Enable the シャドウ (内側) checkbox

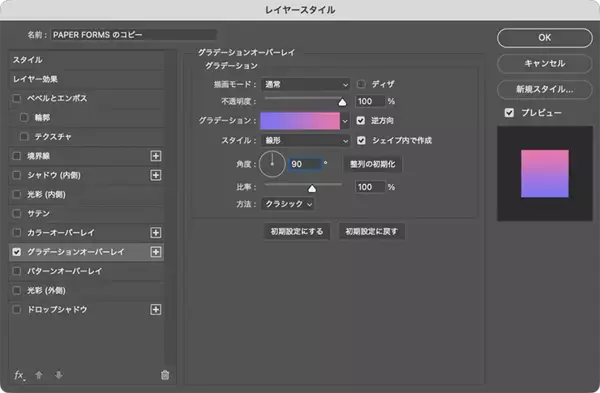tap(17, 175)
